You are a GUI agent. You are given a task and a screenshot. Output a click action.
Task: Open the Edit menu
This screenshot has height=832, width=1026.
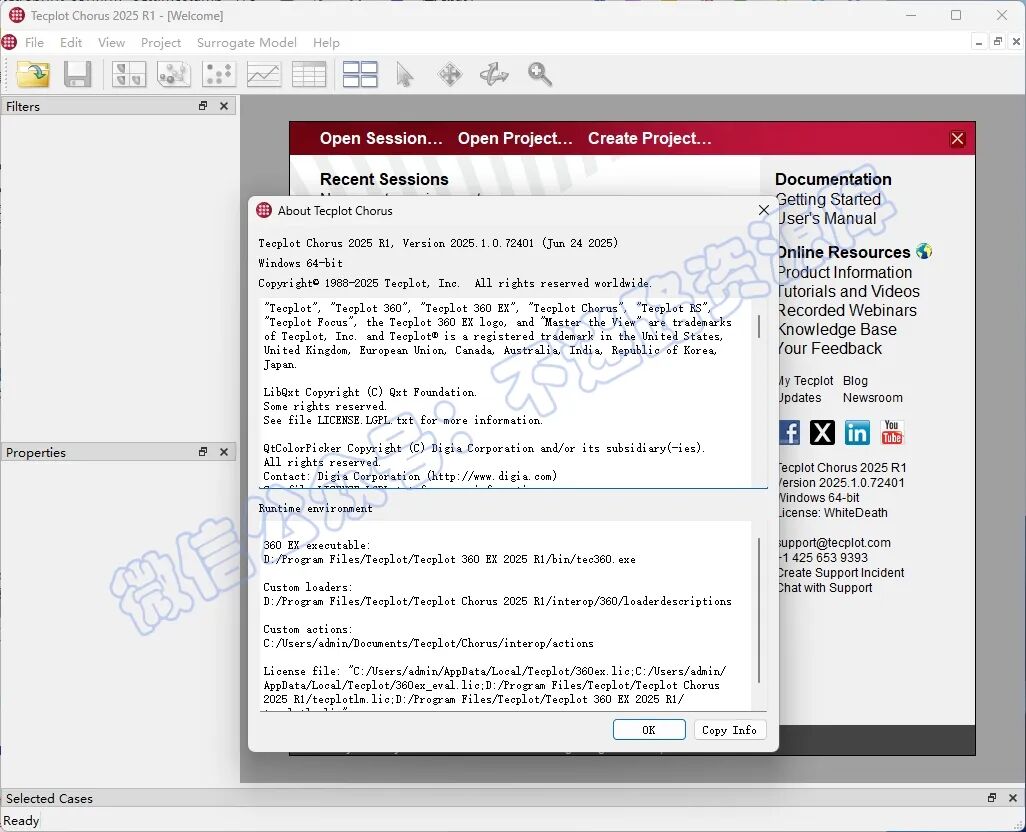coord(71,43)
